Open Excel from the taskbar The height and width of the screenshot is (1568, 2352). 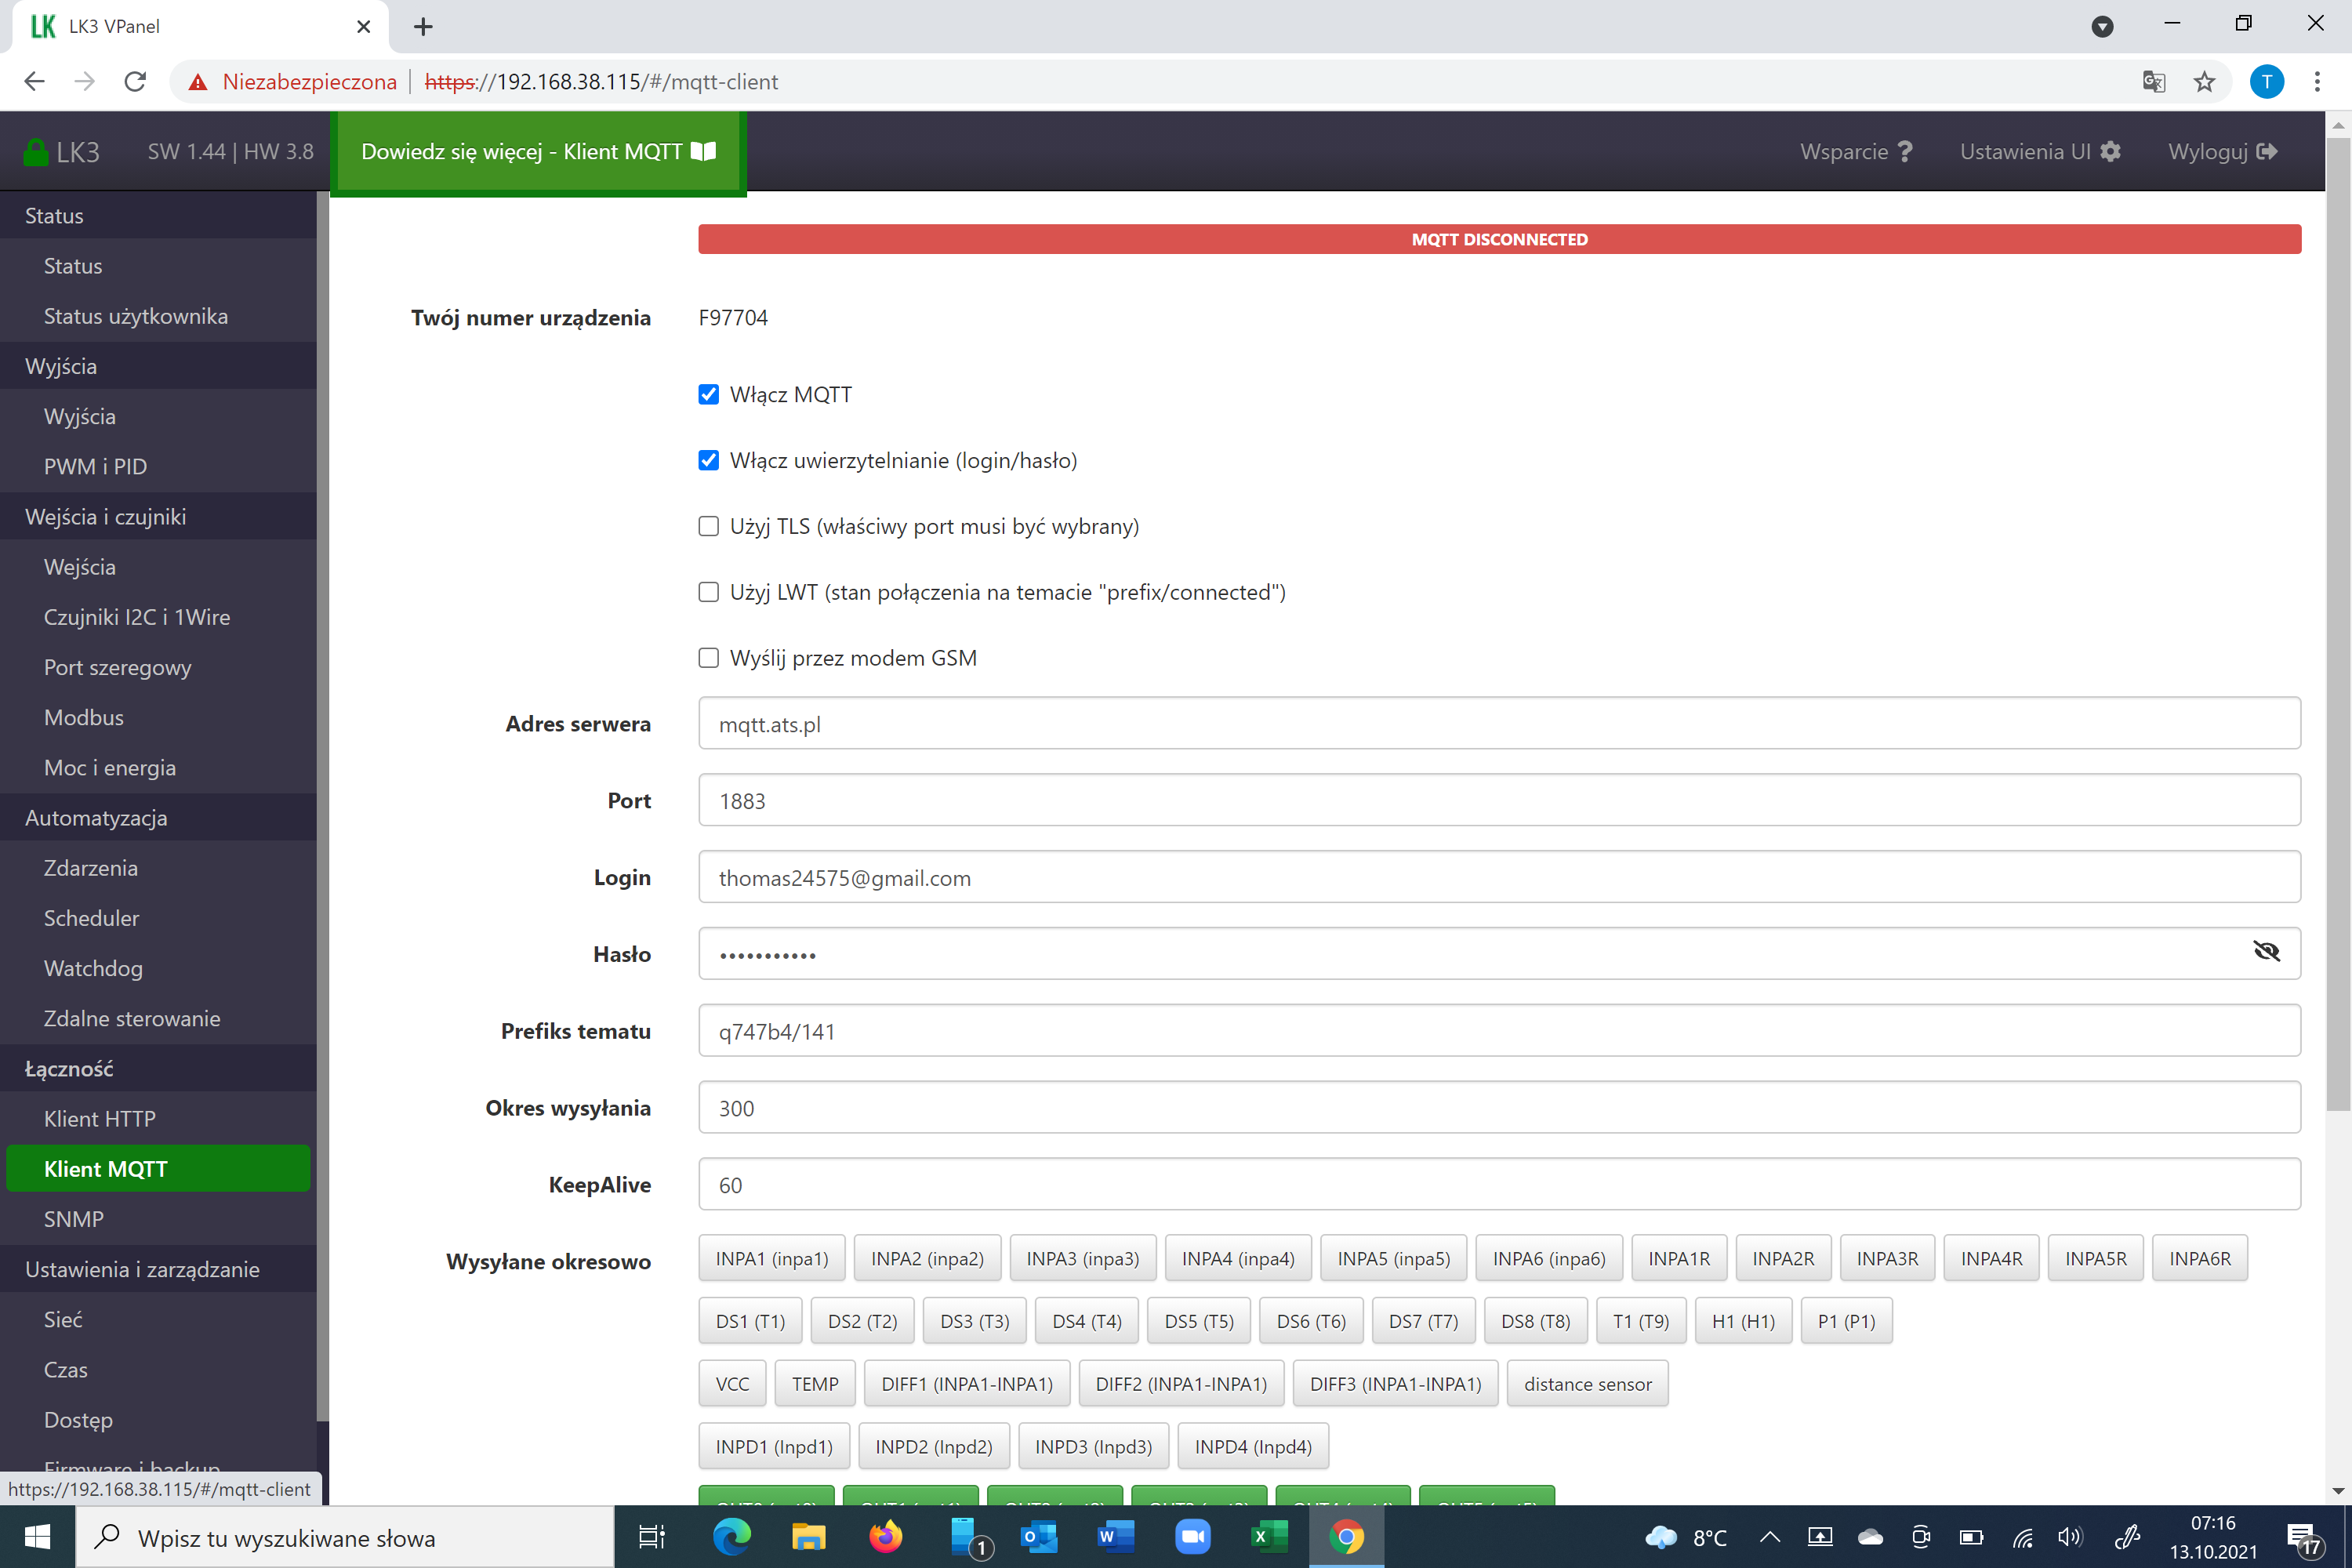point(1269,1536)
